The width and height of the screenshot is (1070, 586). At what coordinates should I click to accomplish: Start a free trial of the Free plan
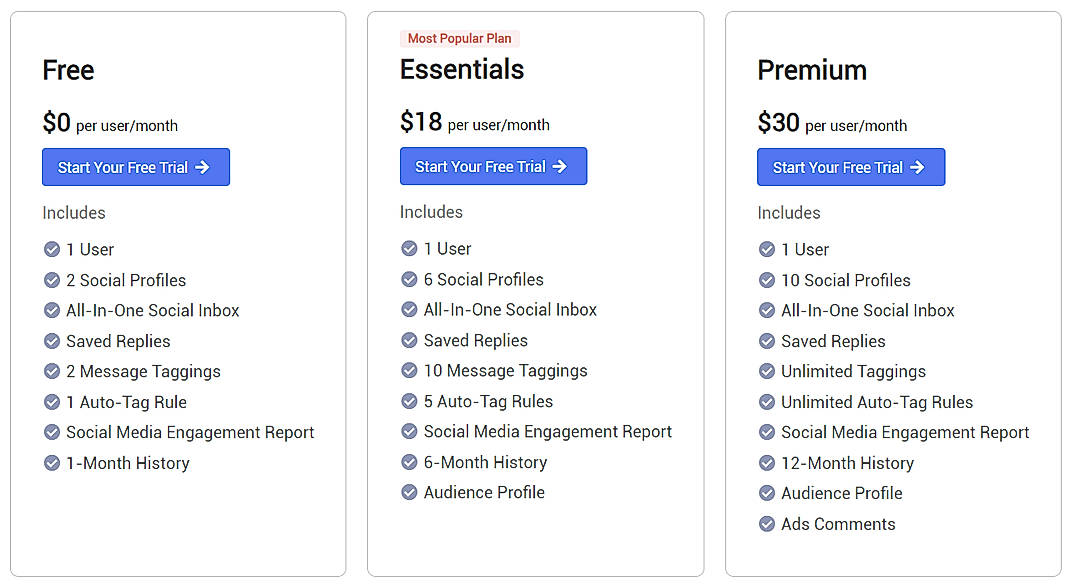pyautogui.click(x=136, y=166)
